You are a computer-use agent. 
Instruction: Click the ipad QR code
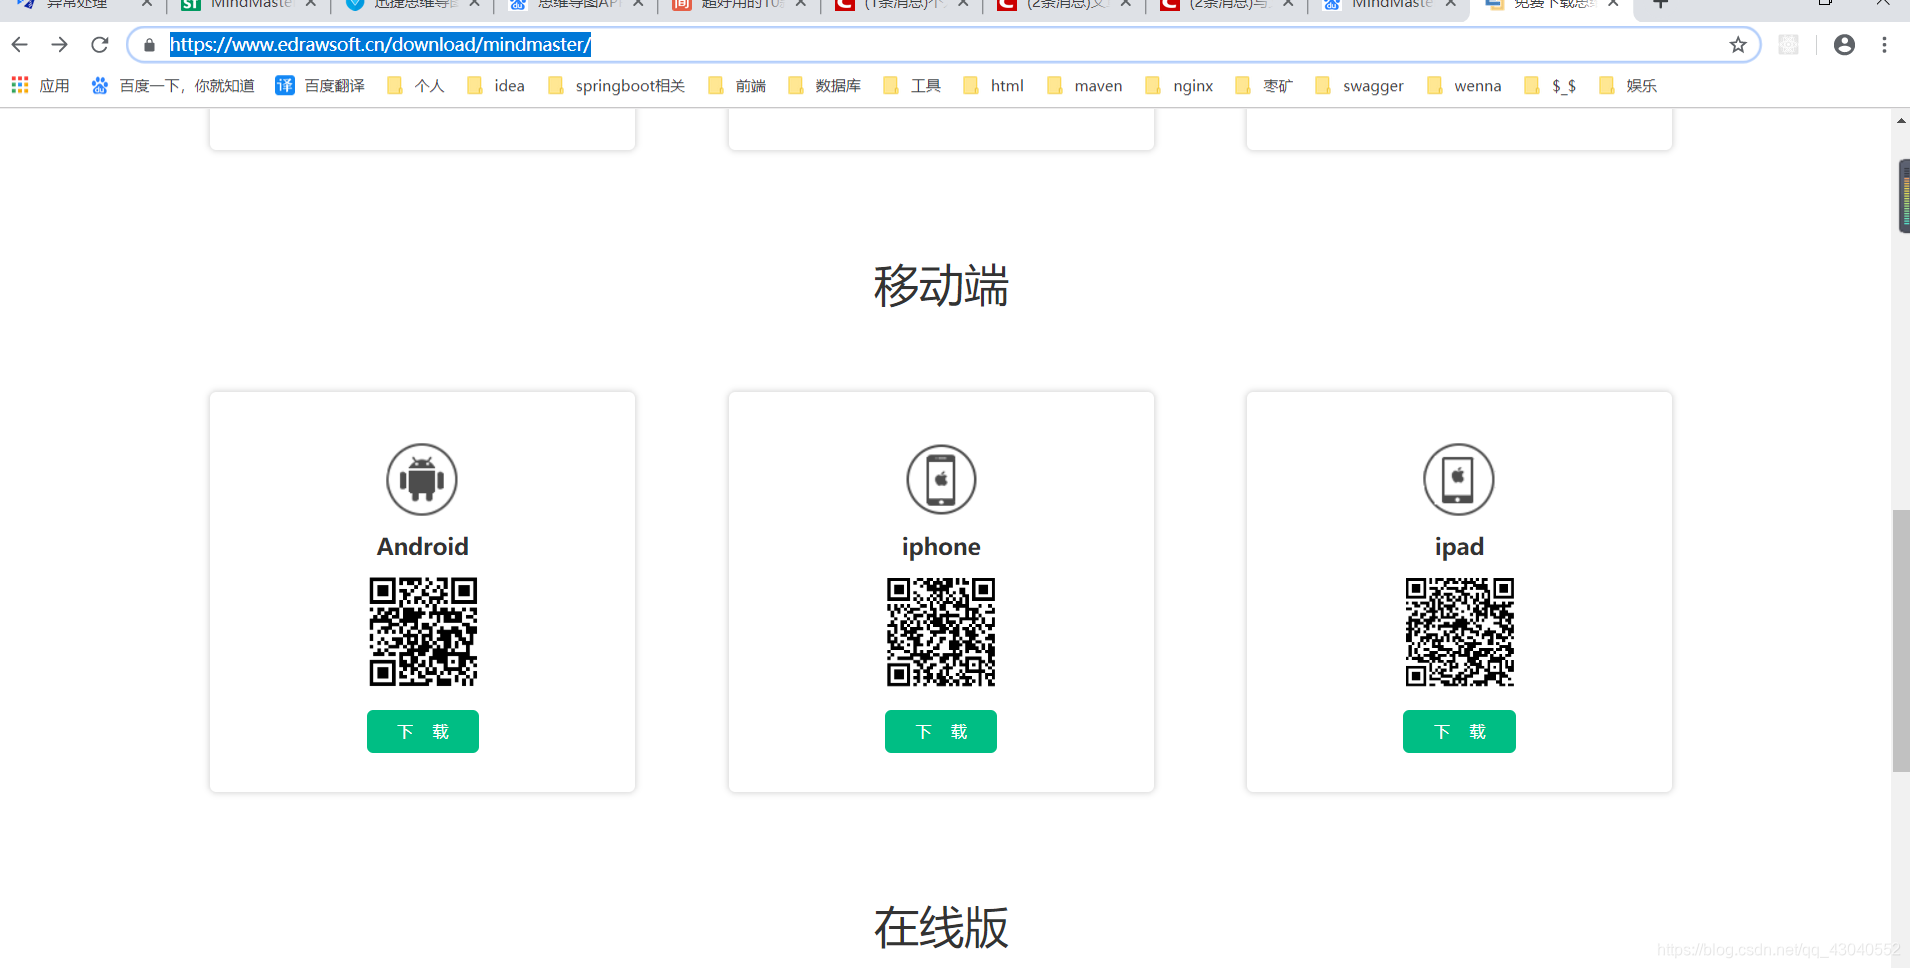click(1460, 632)
